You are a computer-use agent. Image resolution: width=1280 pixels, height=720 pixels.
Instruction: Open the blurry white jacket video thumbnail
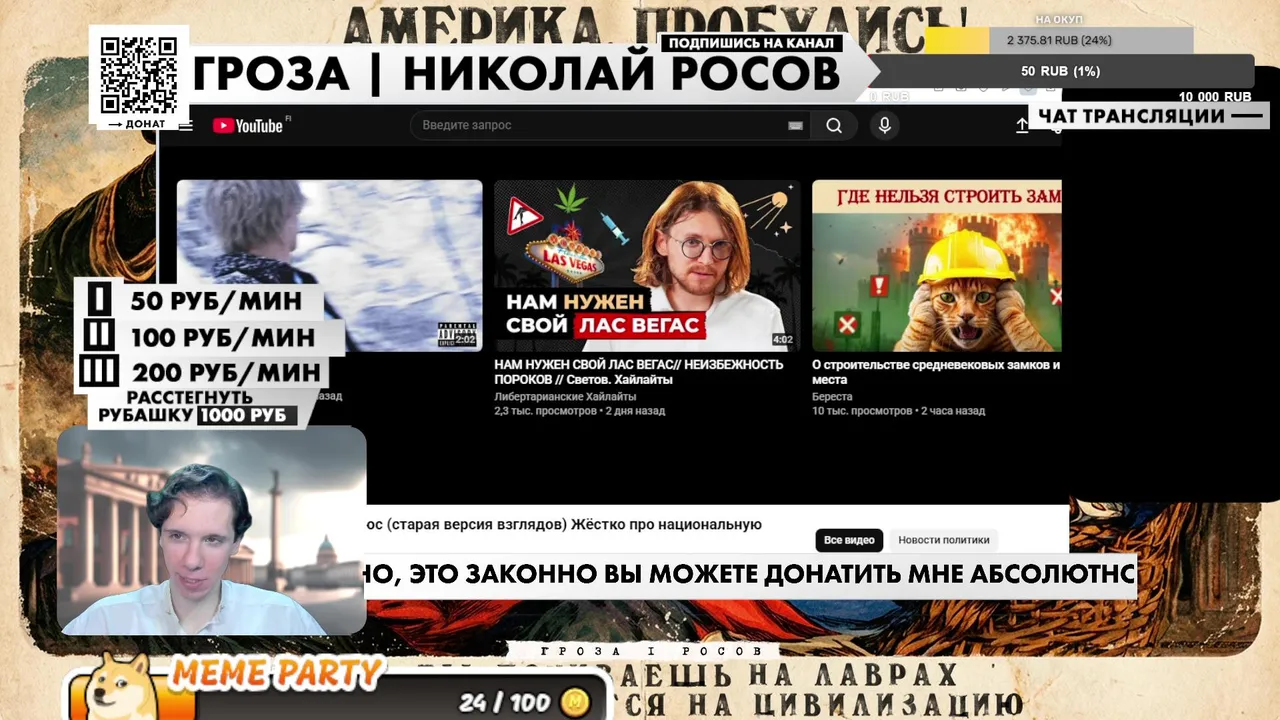coord(330,265)
